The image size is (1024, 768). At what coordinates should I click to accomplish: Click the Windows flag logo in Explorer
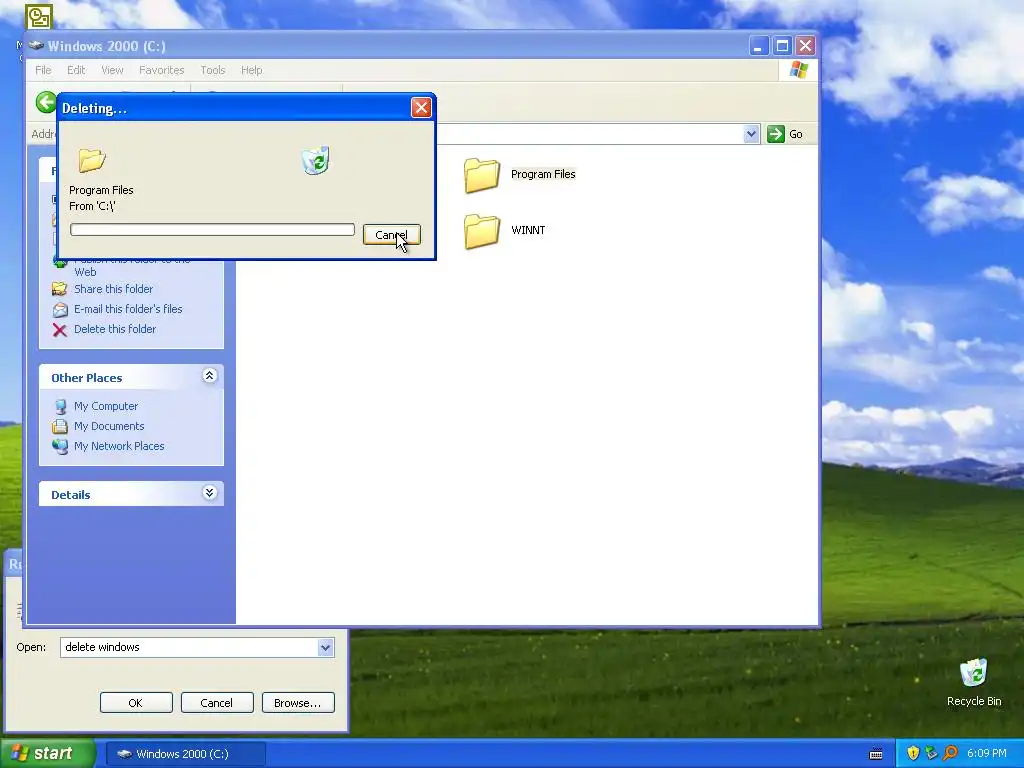(x=798, y=70)
